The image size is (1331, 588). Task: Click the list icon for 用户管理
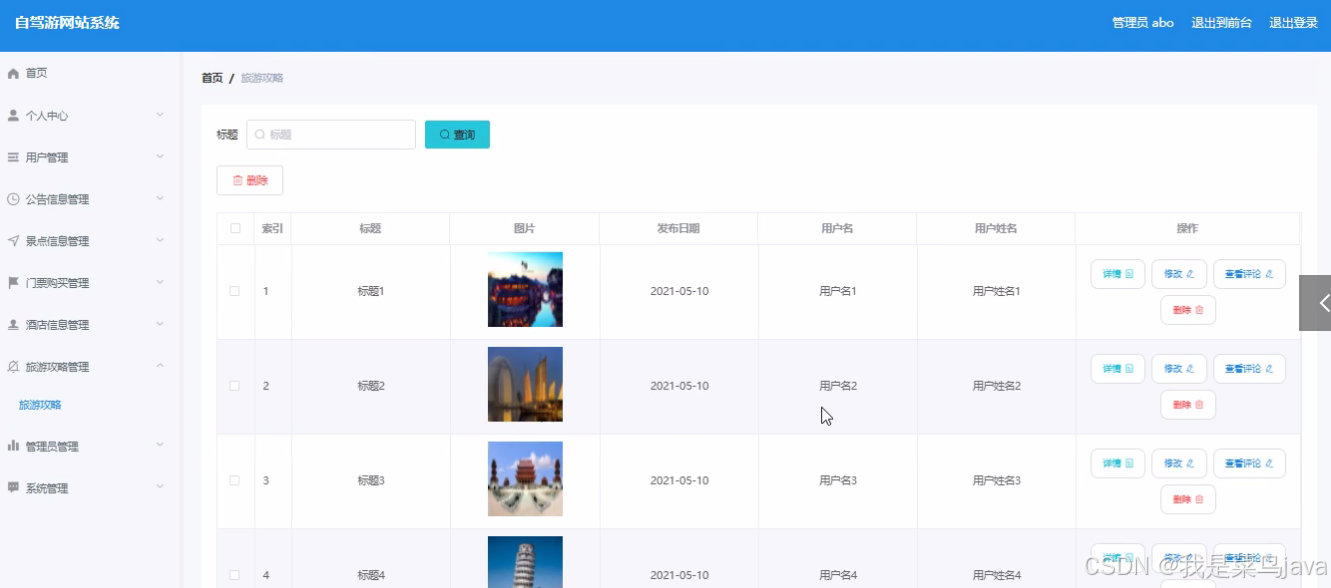click(14, 158)
